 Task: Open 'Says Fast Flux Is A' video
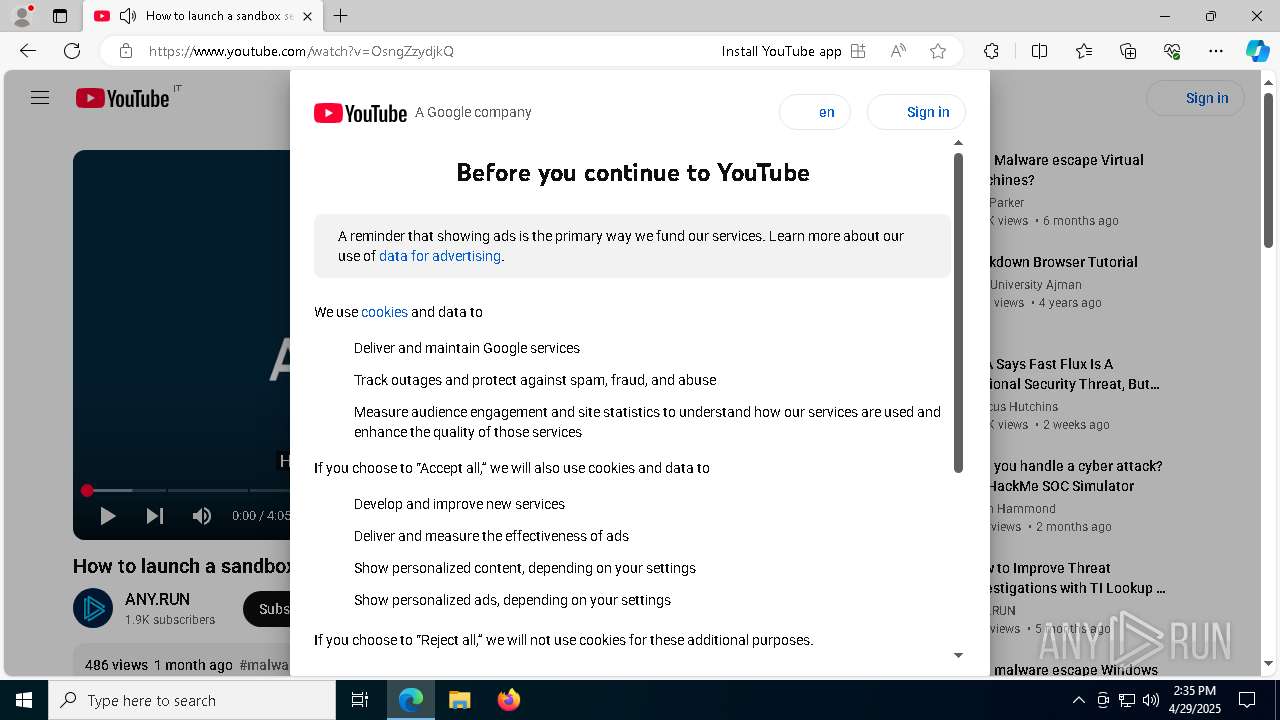click(1075, 374)
